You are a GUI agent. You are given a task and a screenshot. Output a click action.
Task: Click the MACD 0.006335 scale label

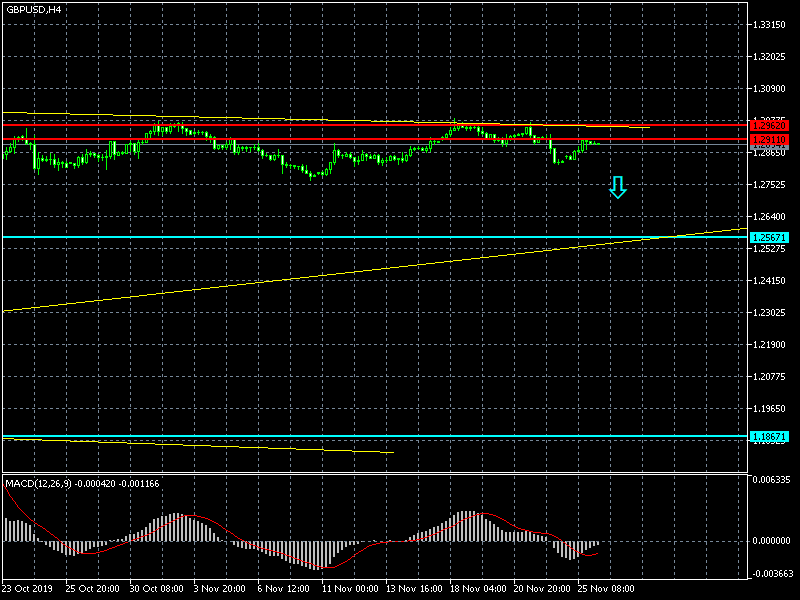[772, 480]
